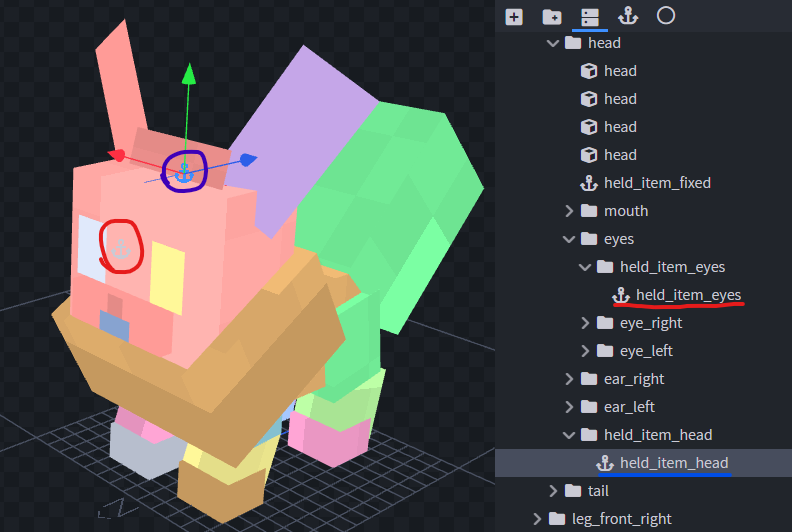Expand the ear_right group
This screenshot has height=532, width=792.
(569, 378)
